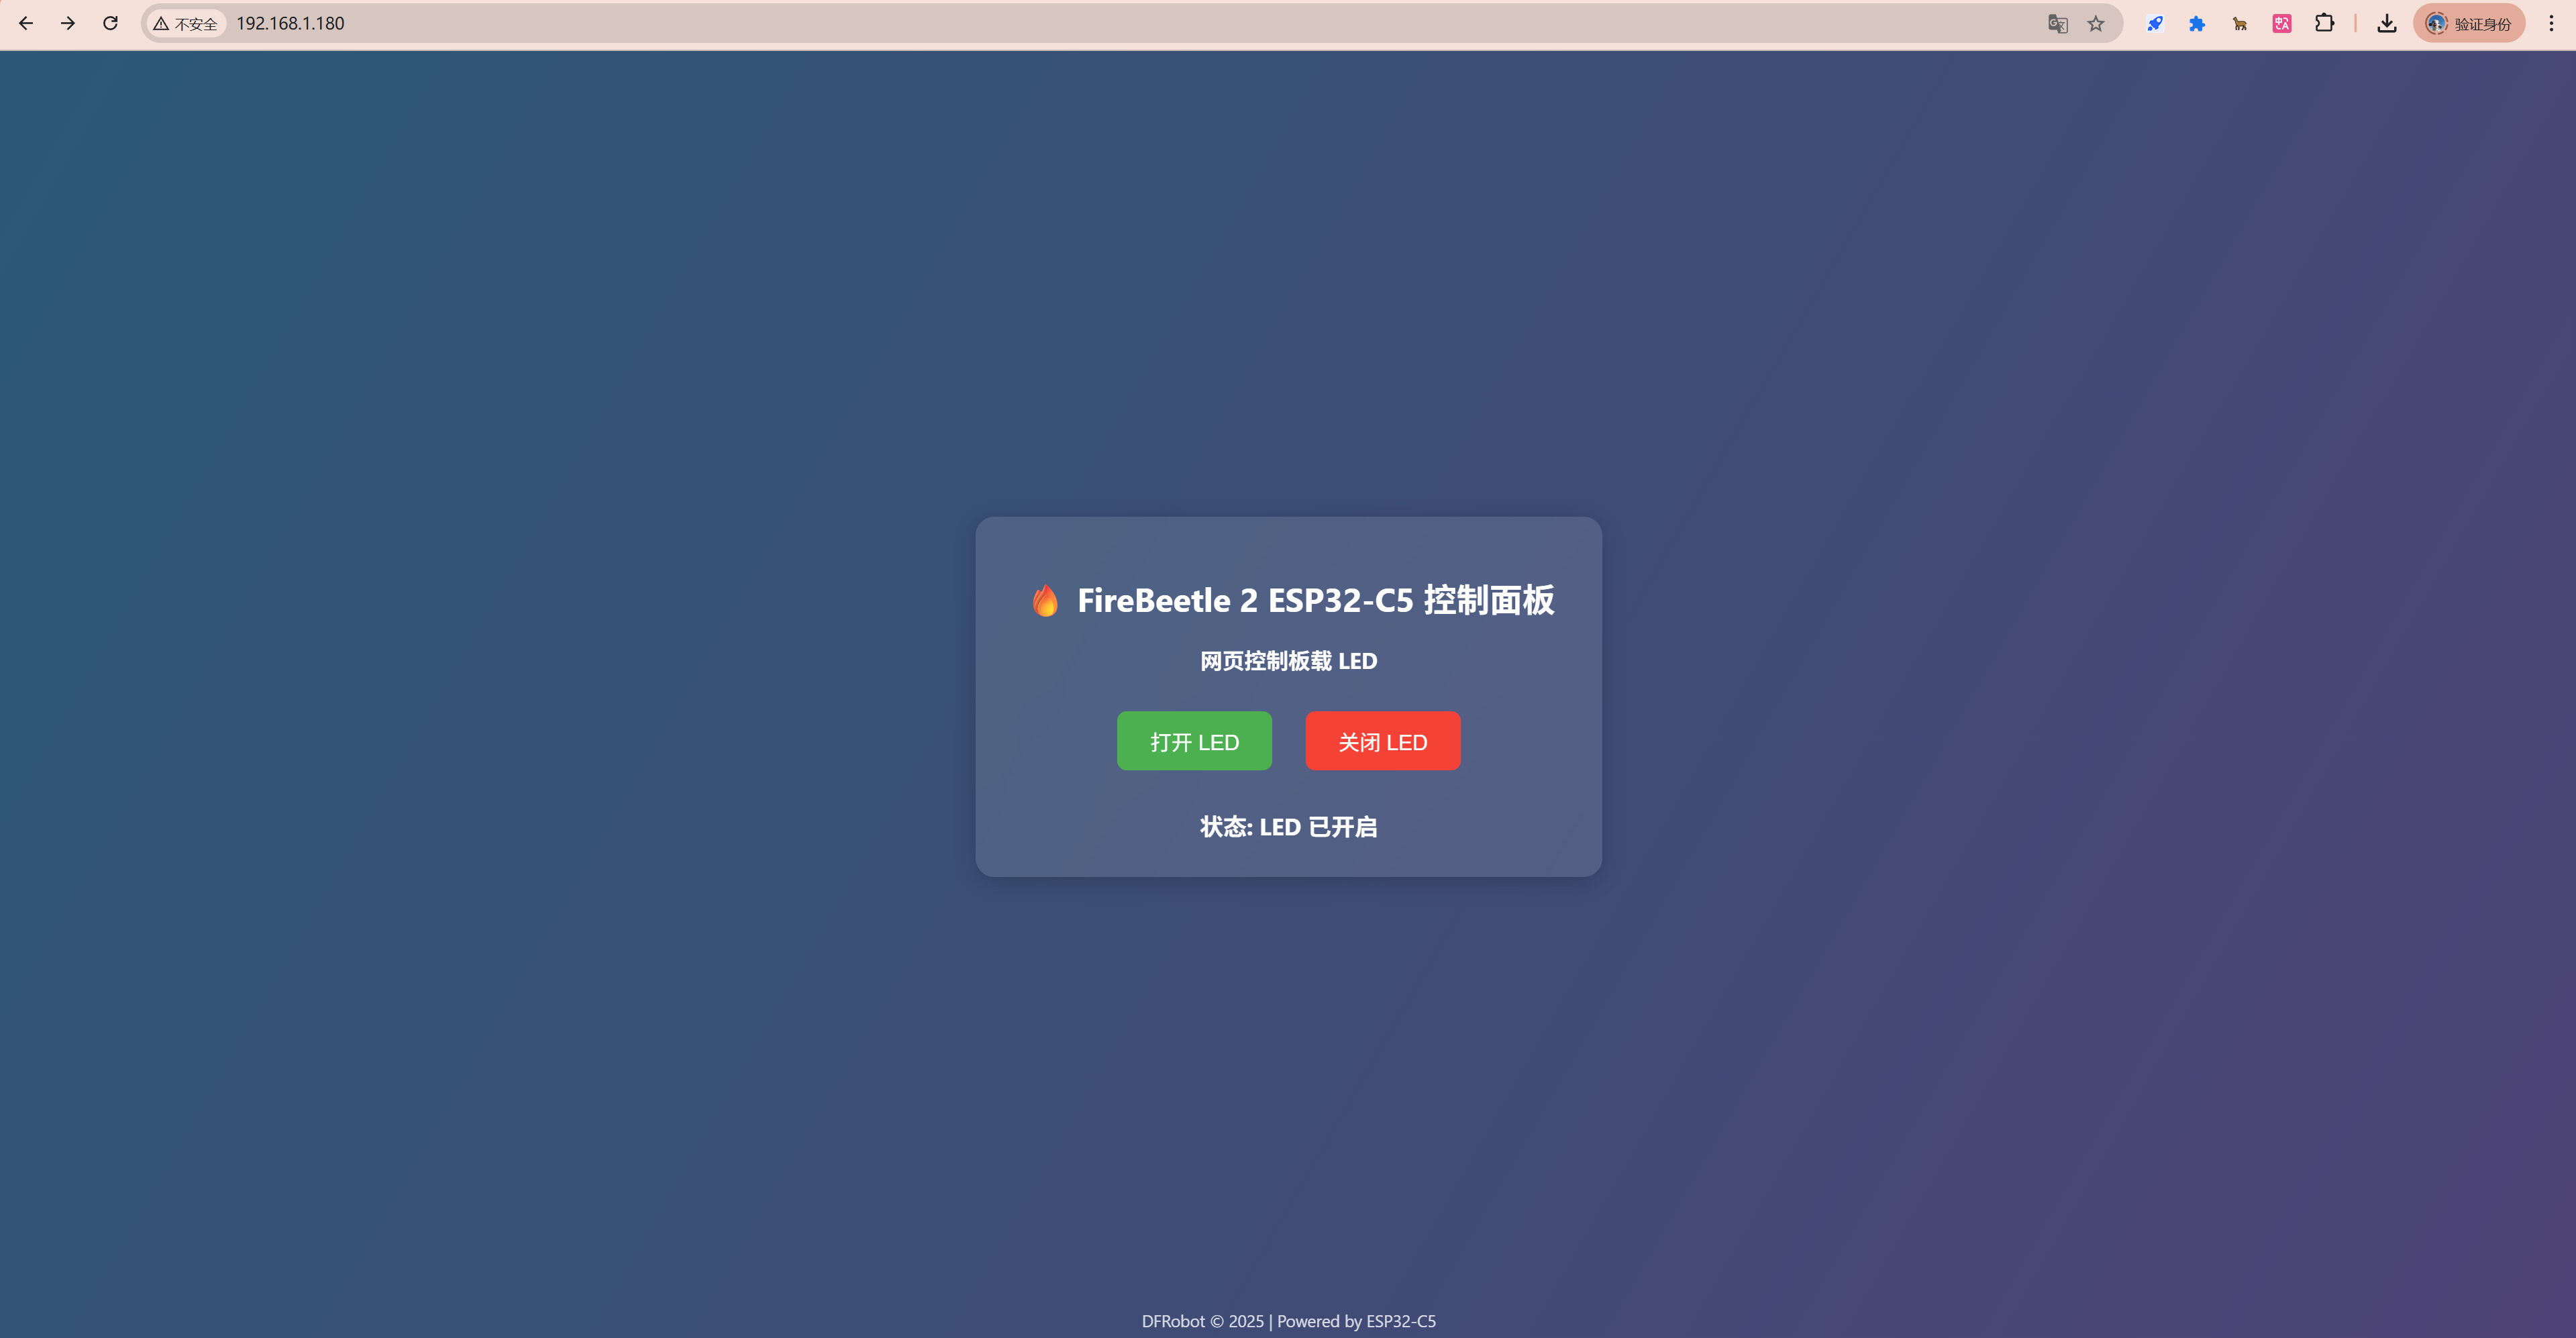Click the DFRobot footer text
The width and height of the screenshot is (2576, 1338).
1288,1321
